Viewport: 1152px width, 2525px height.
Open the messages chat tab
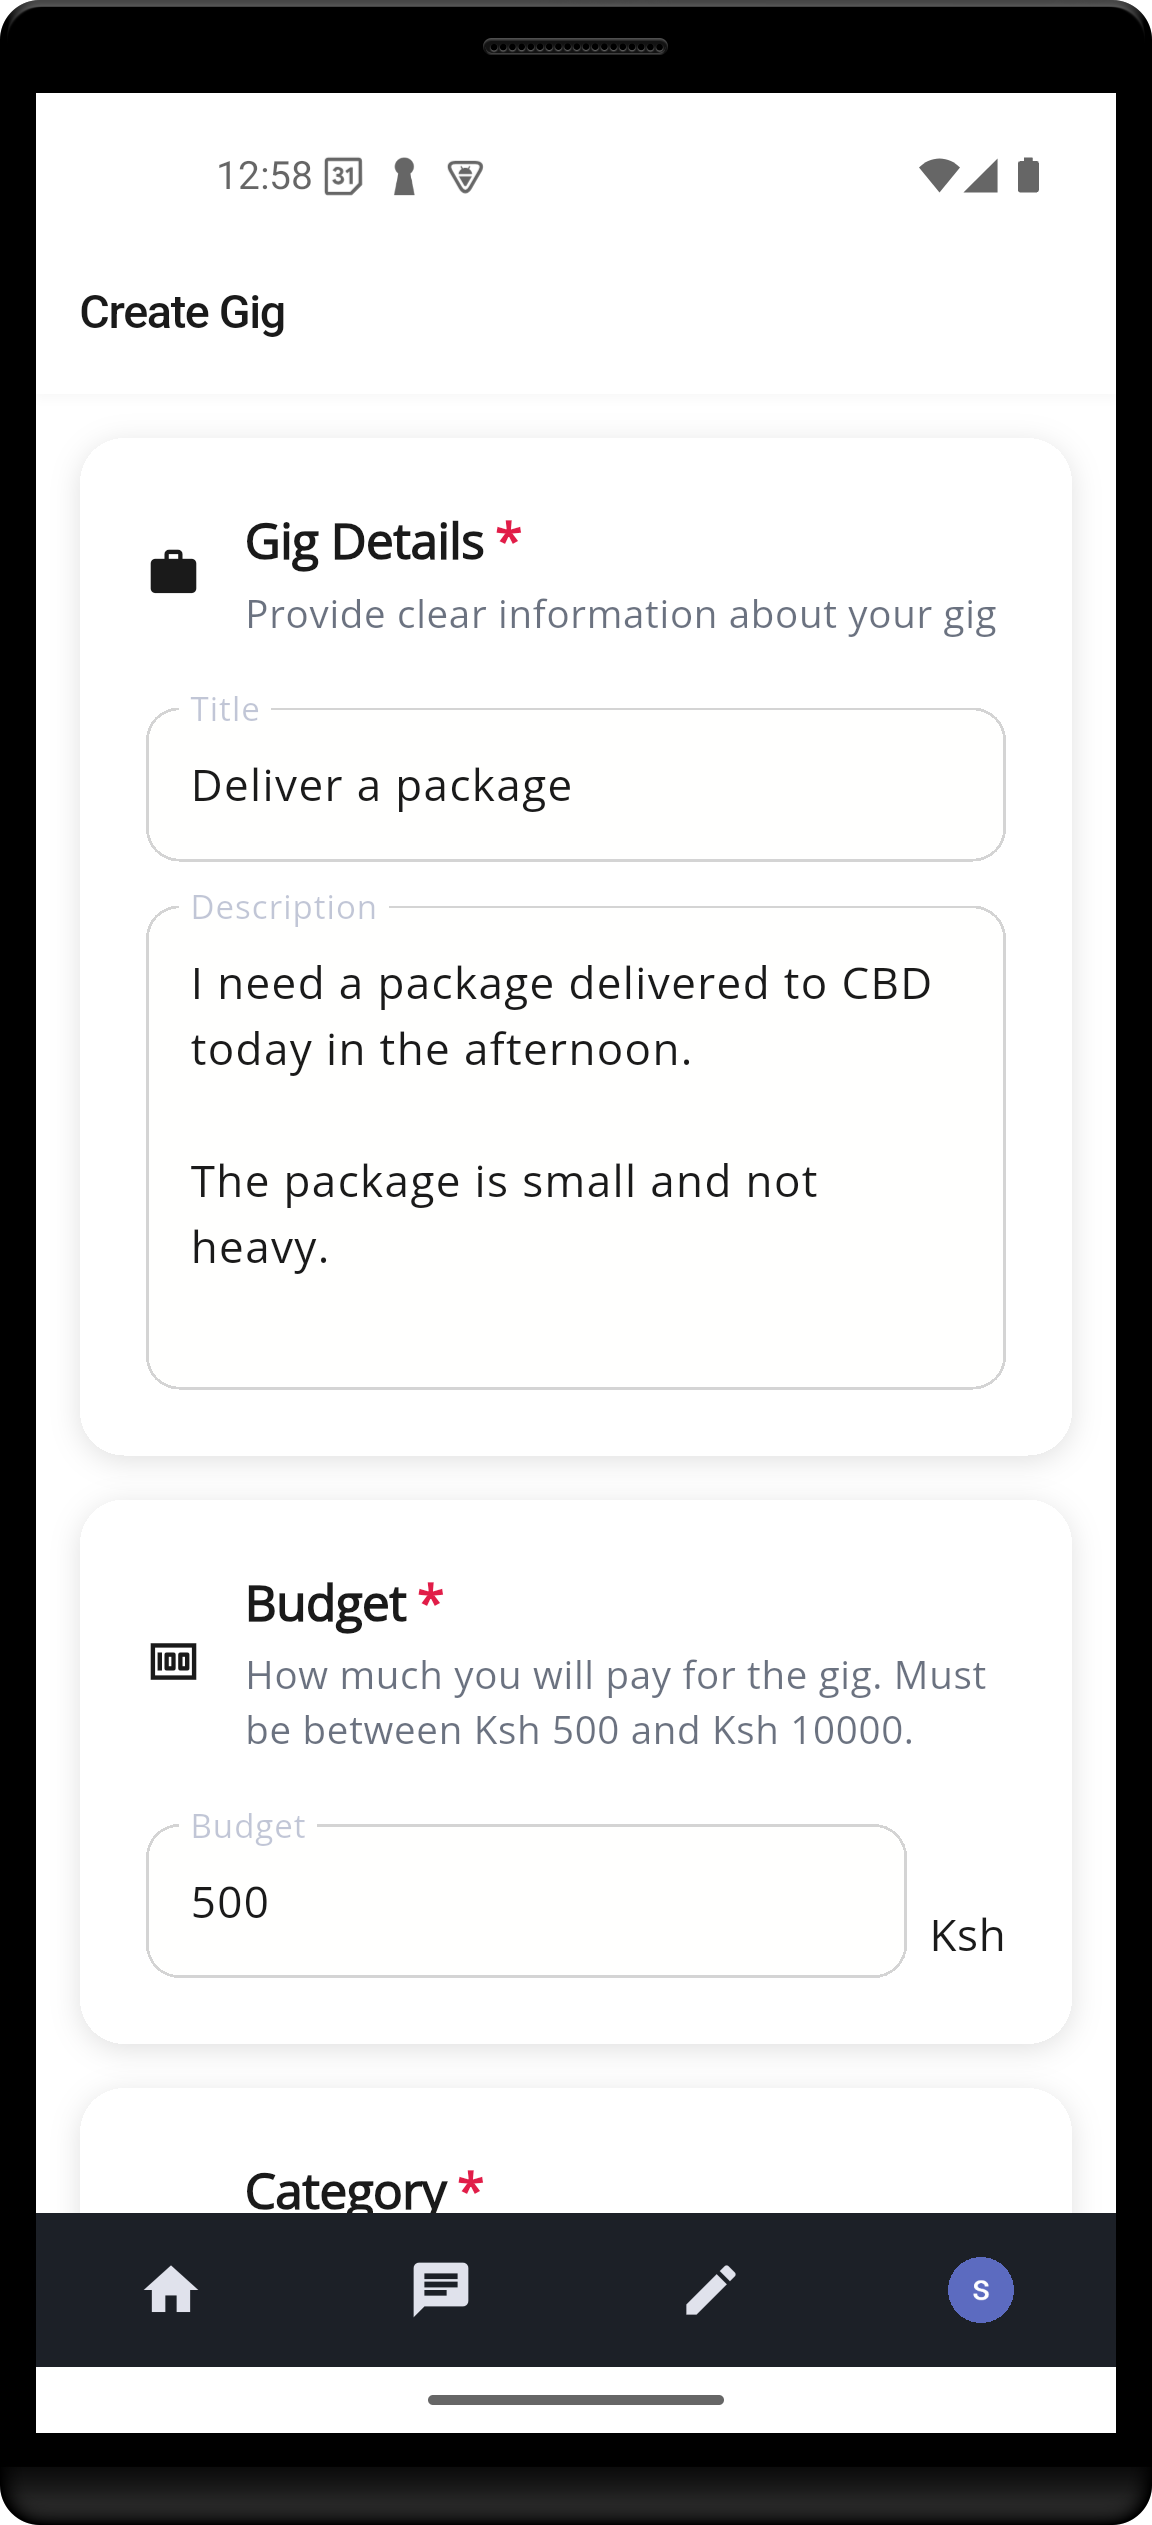441,2289
